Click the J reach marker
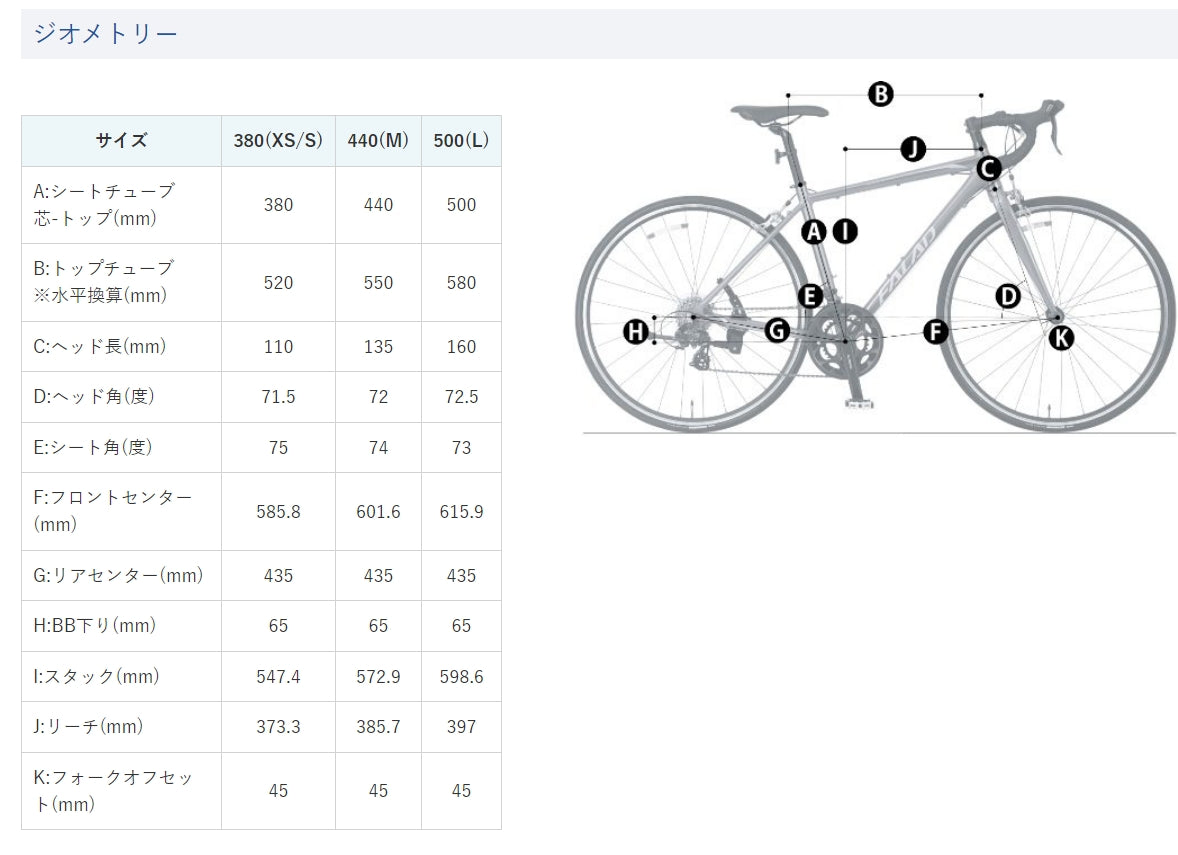Viewport: 1178px width, 855px height. coord(913,149)
